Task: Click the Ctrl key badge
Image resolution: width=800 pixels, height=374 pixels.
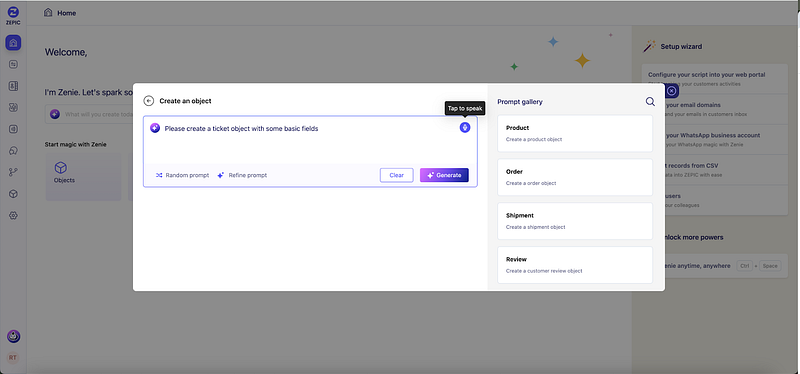Action: click(744, 266)
